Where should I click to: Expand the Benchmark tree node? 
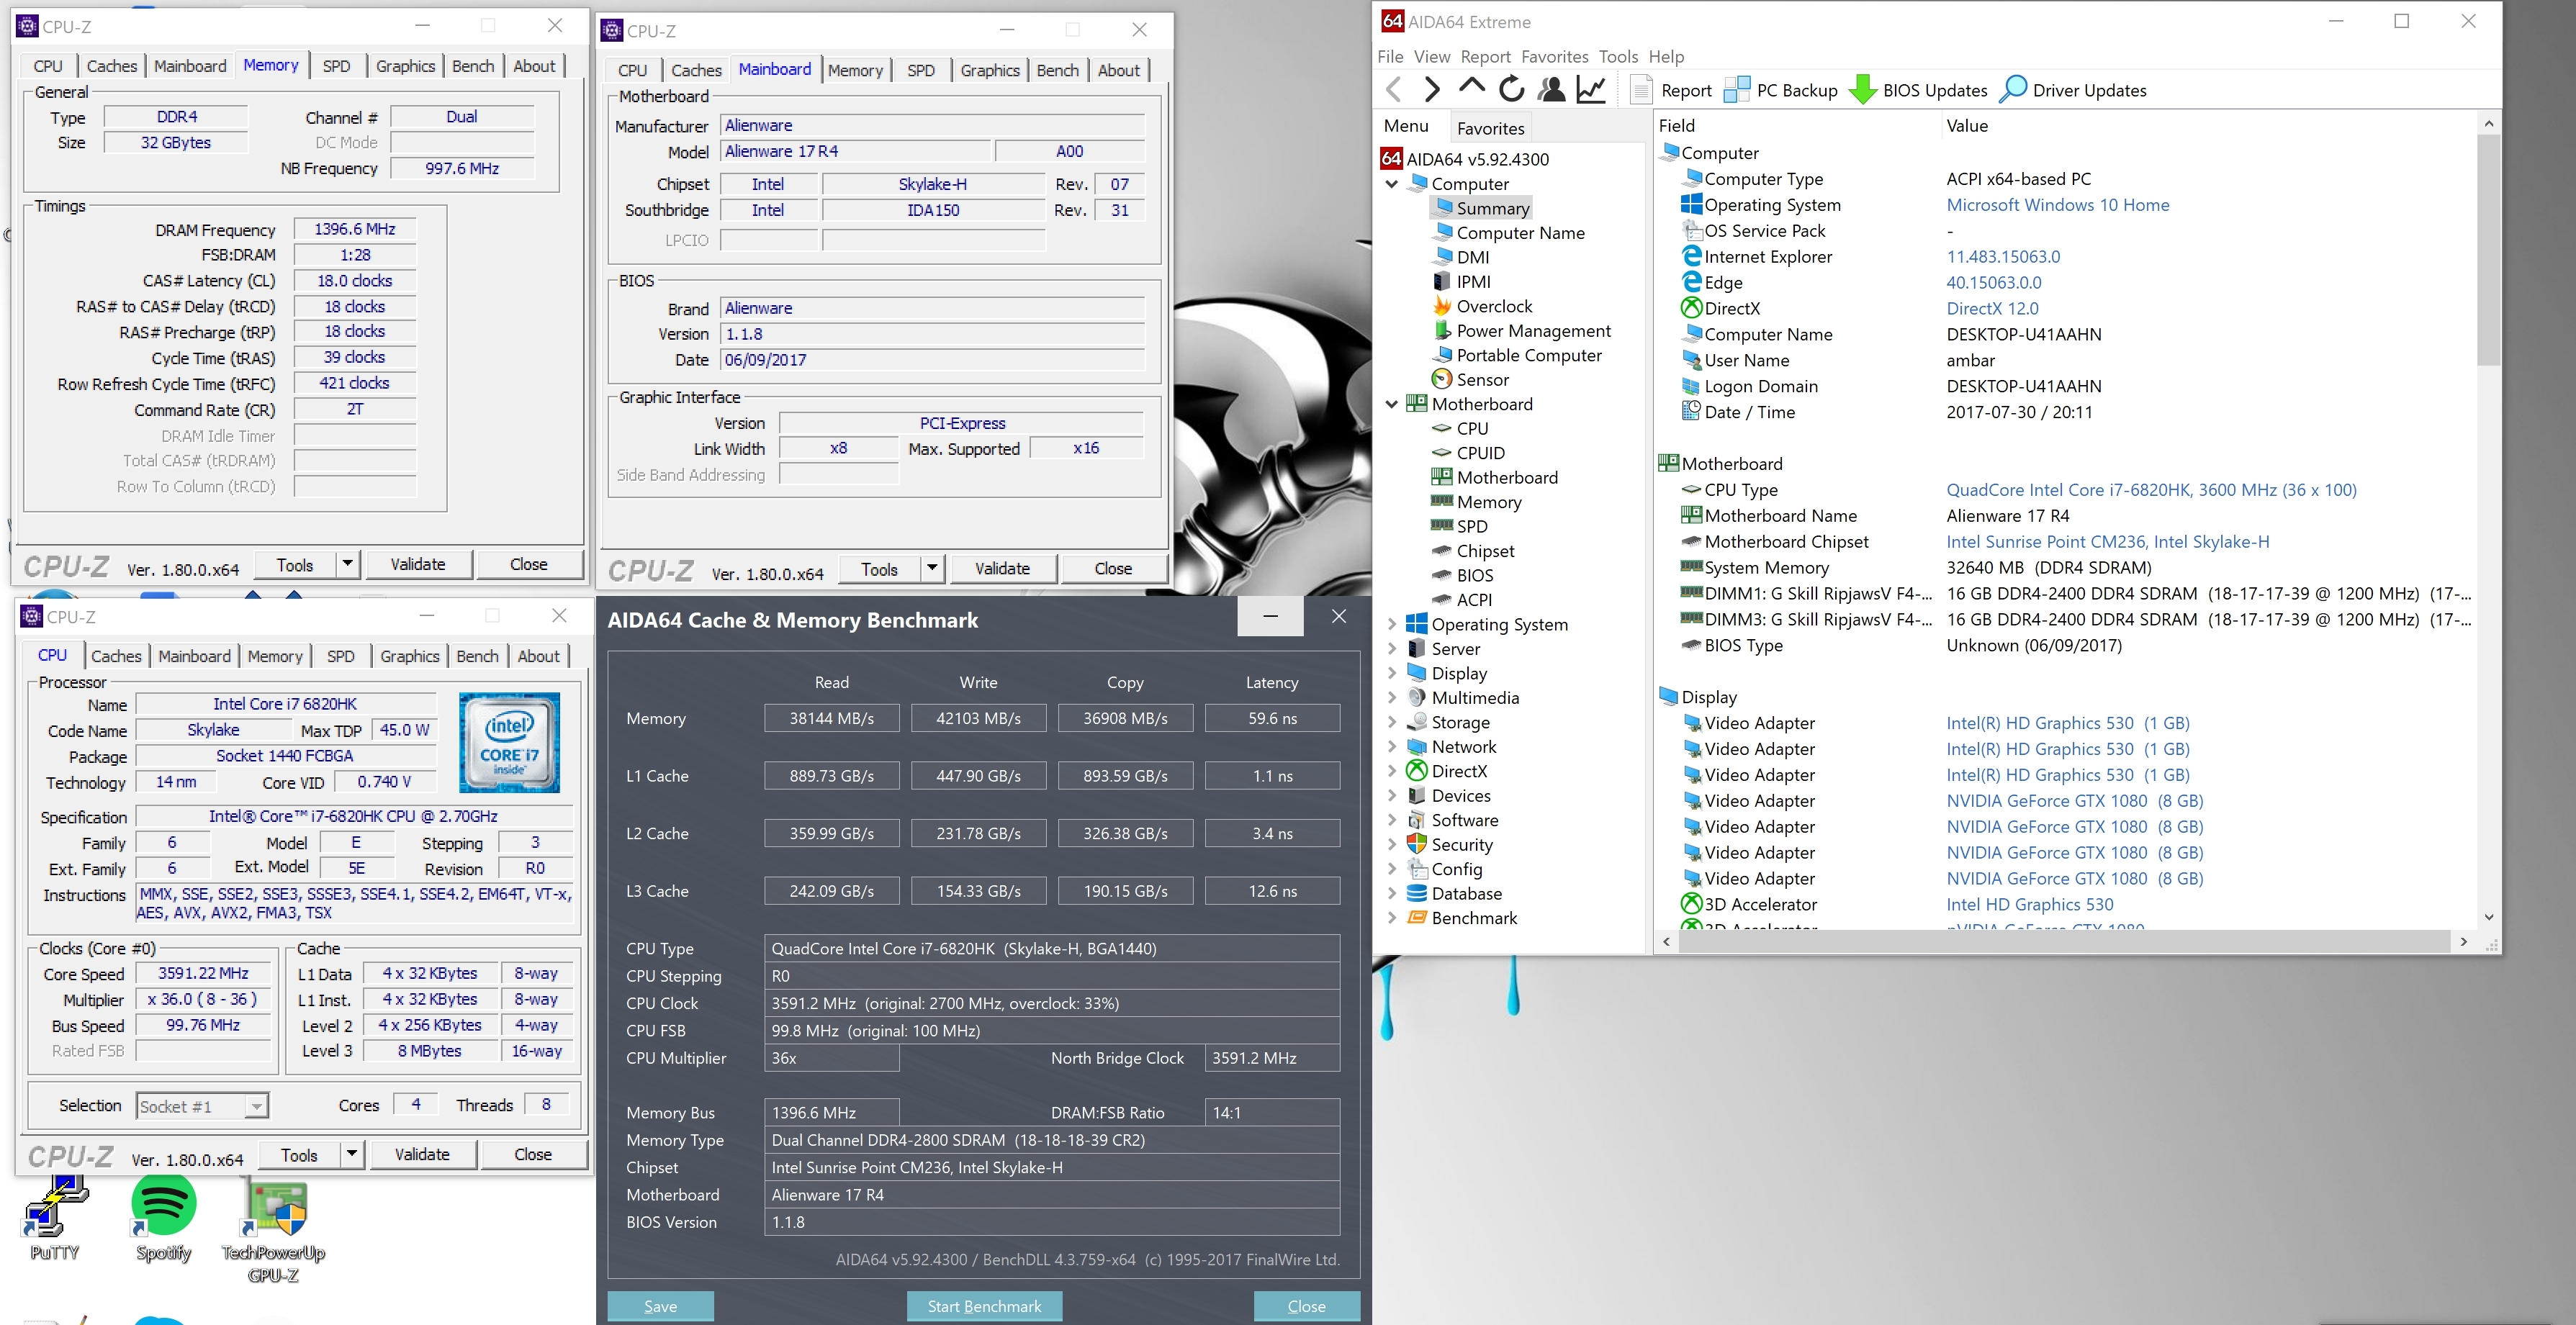[x=1392, y=918]
